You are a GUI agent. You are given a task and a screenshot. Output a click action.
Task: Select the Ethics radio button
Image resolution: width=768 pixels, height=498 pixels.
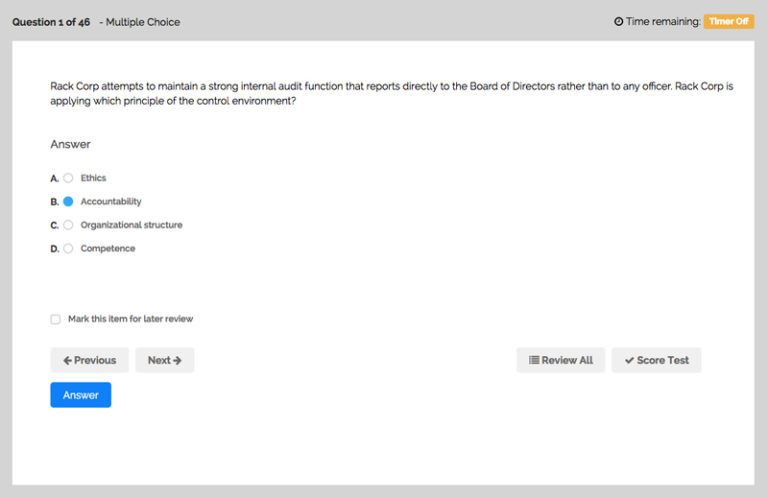coord(68,178)
